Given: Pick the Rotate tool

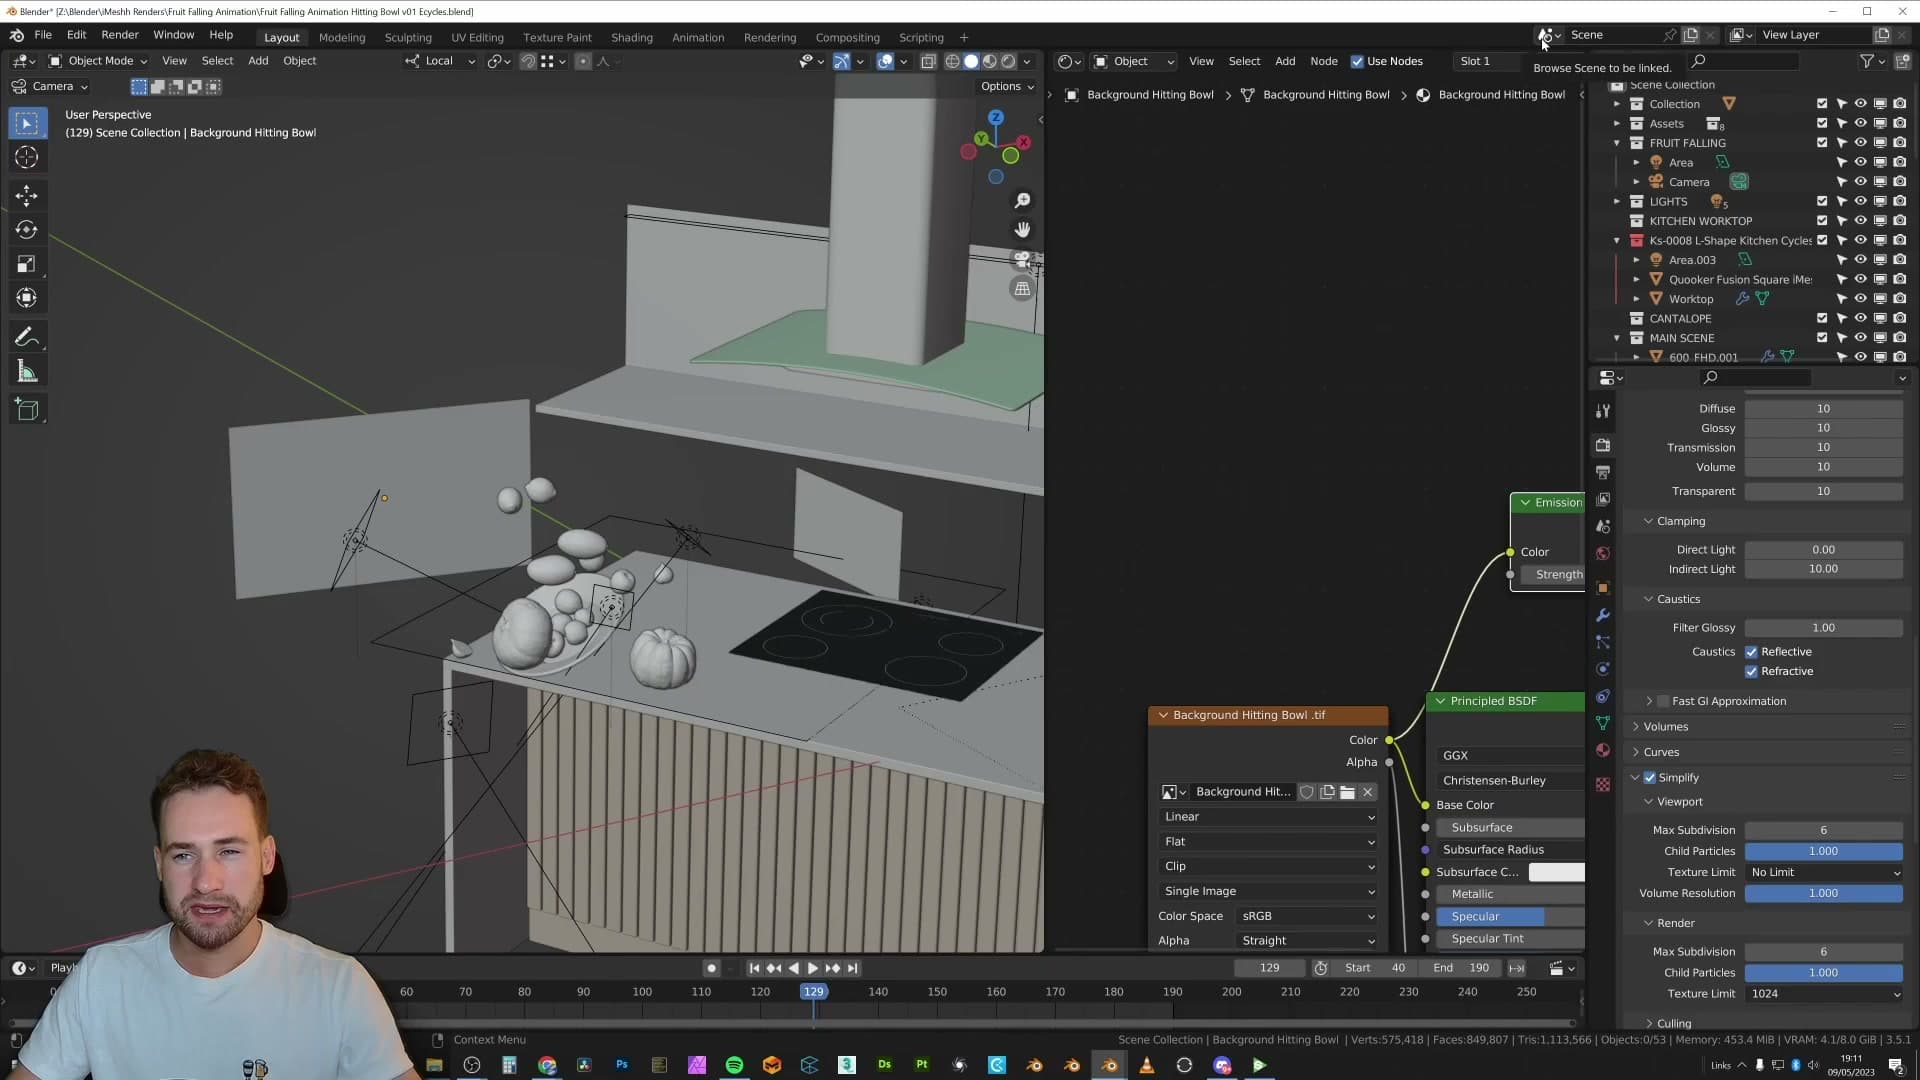Looking at the screenshot, I should pyautogui.click(x=27, y=230).
